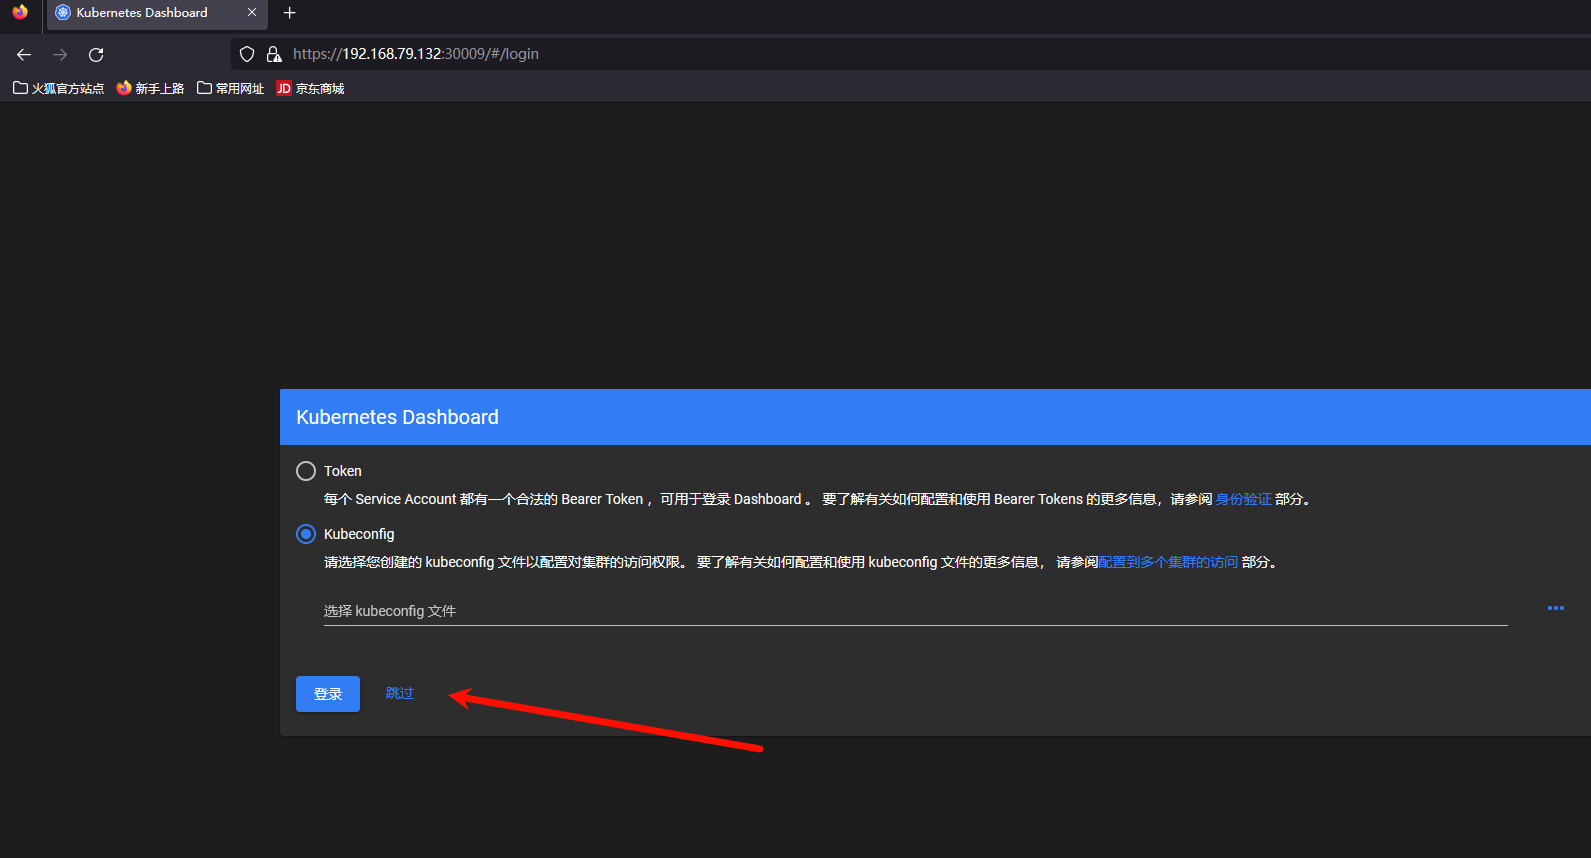1591x858 pixels.
Task: Open a new browser tab
Action: [x=290, y=13]
